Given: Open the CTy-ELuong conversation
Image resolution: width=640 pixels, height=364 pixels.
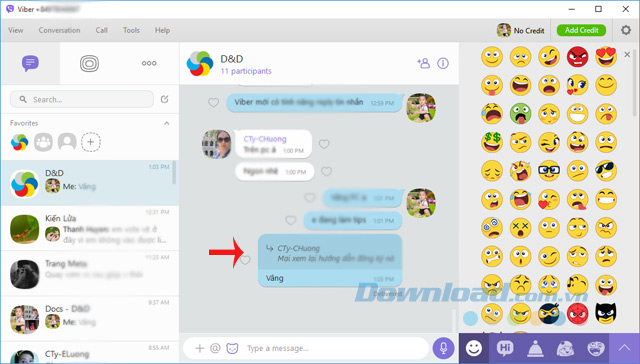Looking at the screenshot, I should point(89,353).
